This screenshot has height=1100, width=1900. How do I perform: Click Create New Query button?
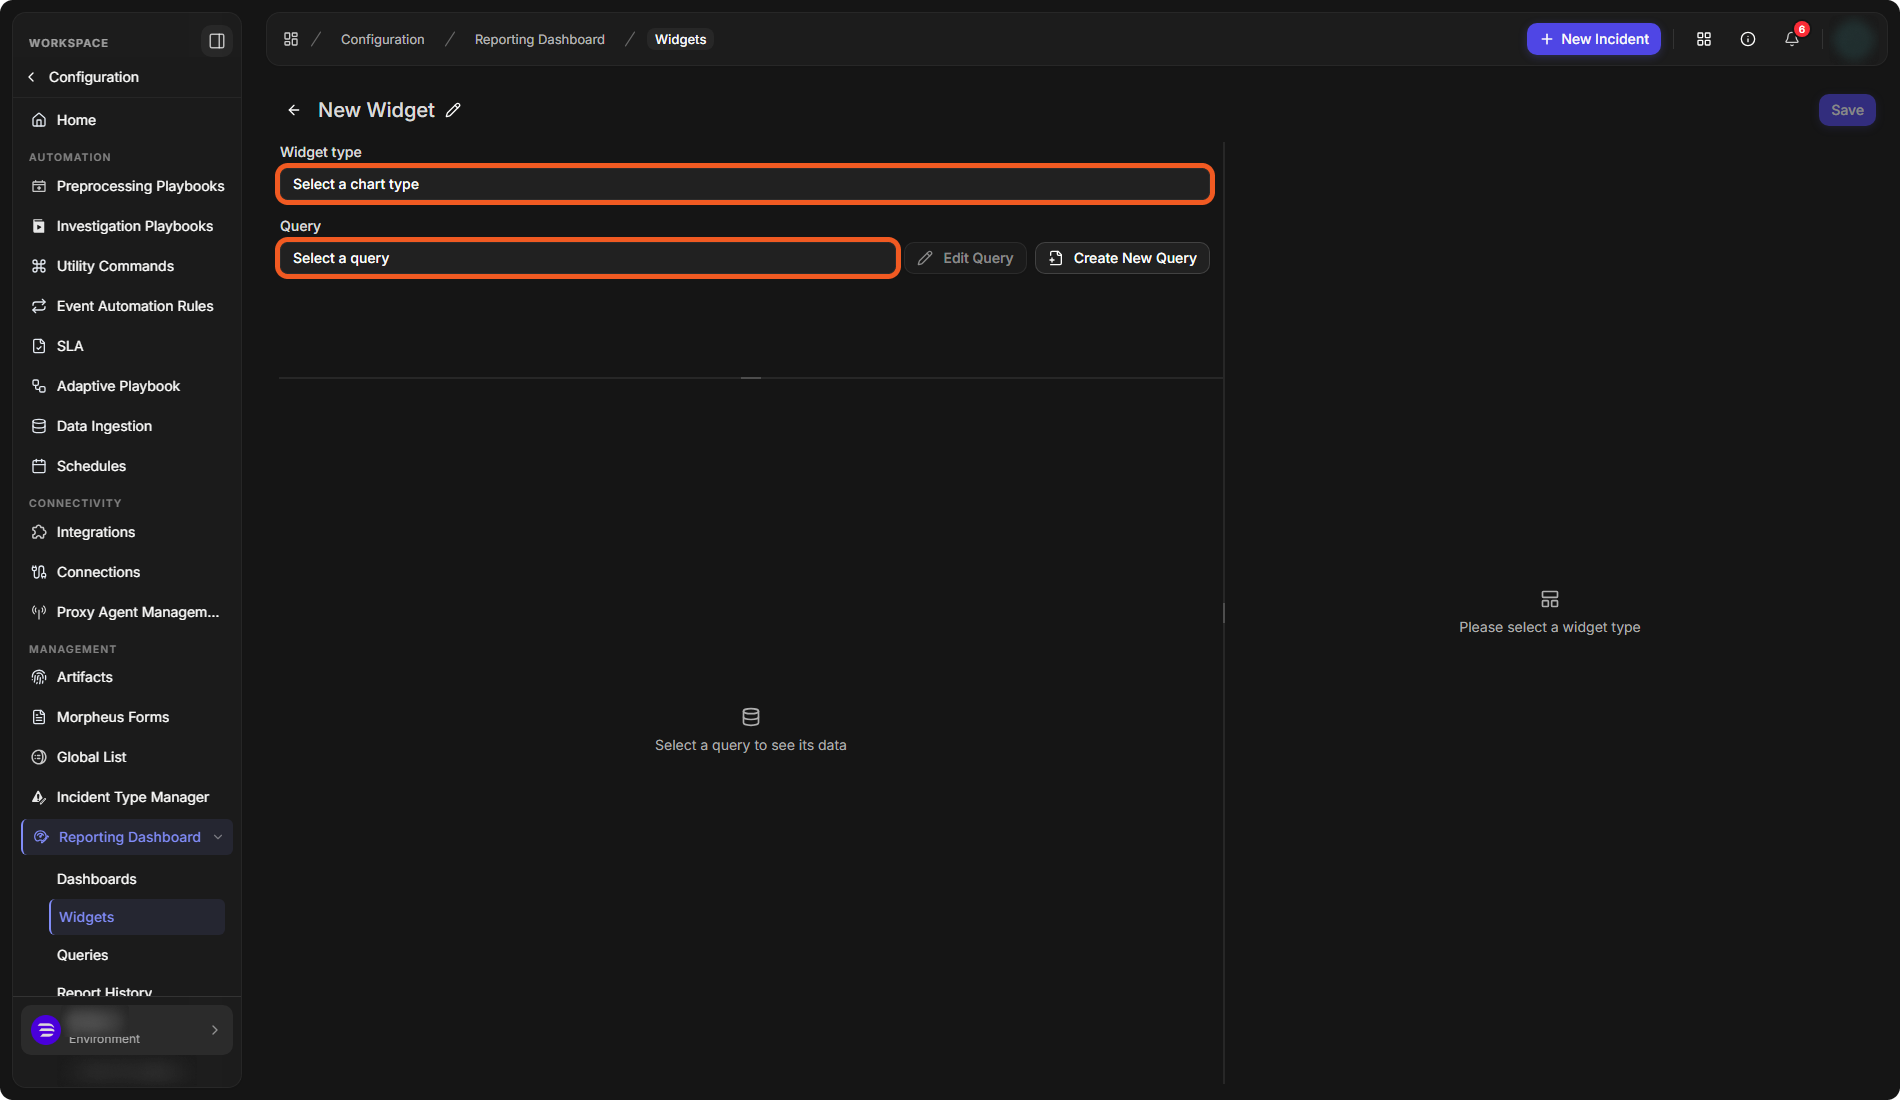point(1122,258)
